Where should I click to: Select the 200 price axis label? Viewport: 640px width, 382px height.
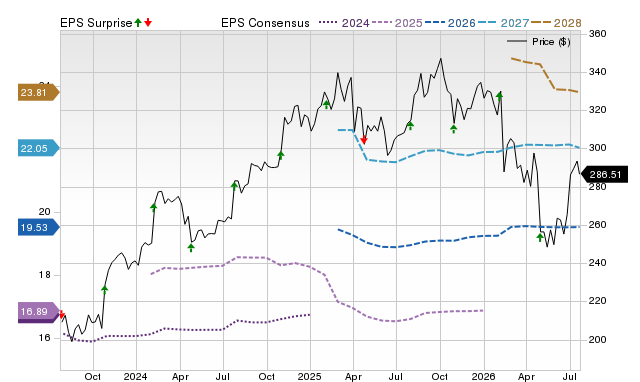tap(597, 340)
